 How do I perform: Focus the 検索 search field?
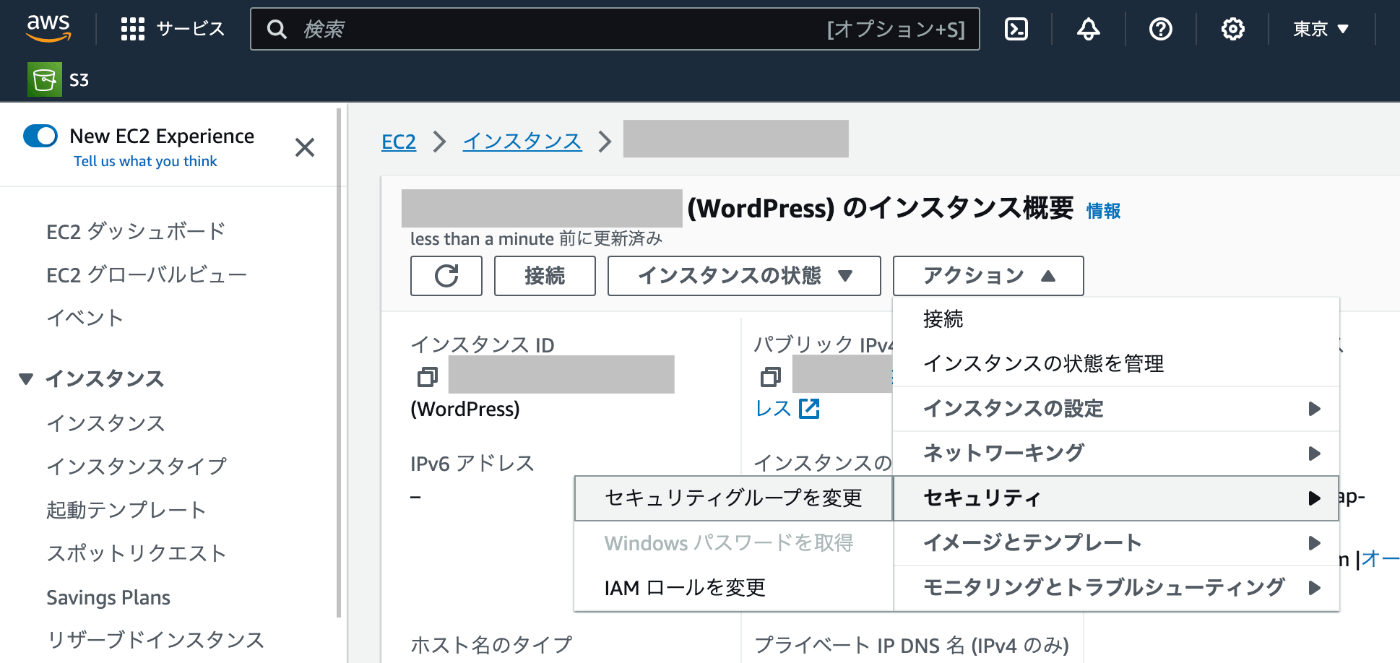tap(615, 29)
